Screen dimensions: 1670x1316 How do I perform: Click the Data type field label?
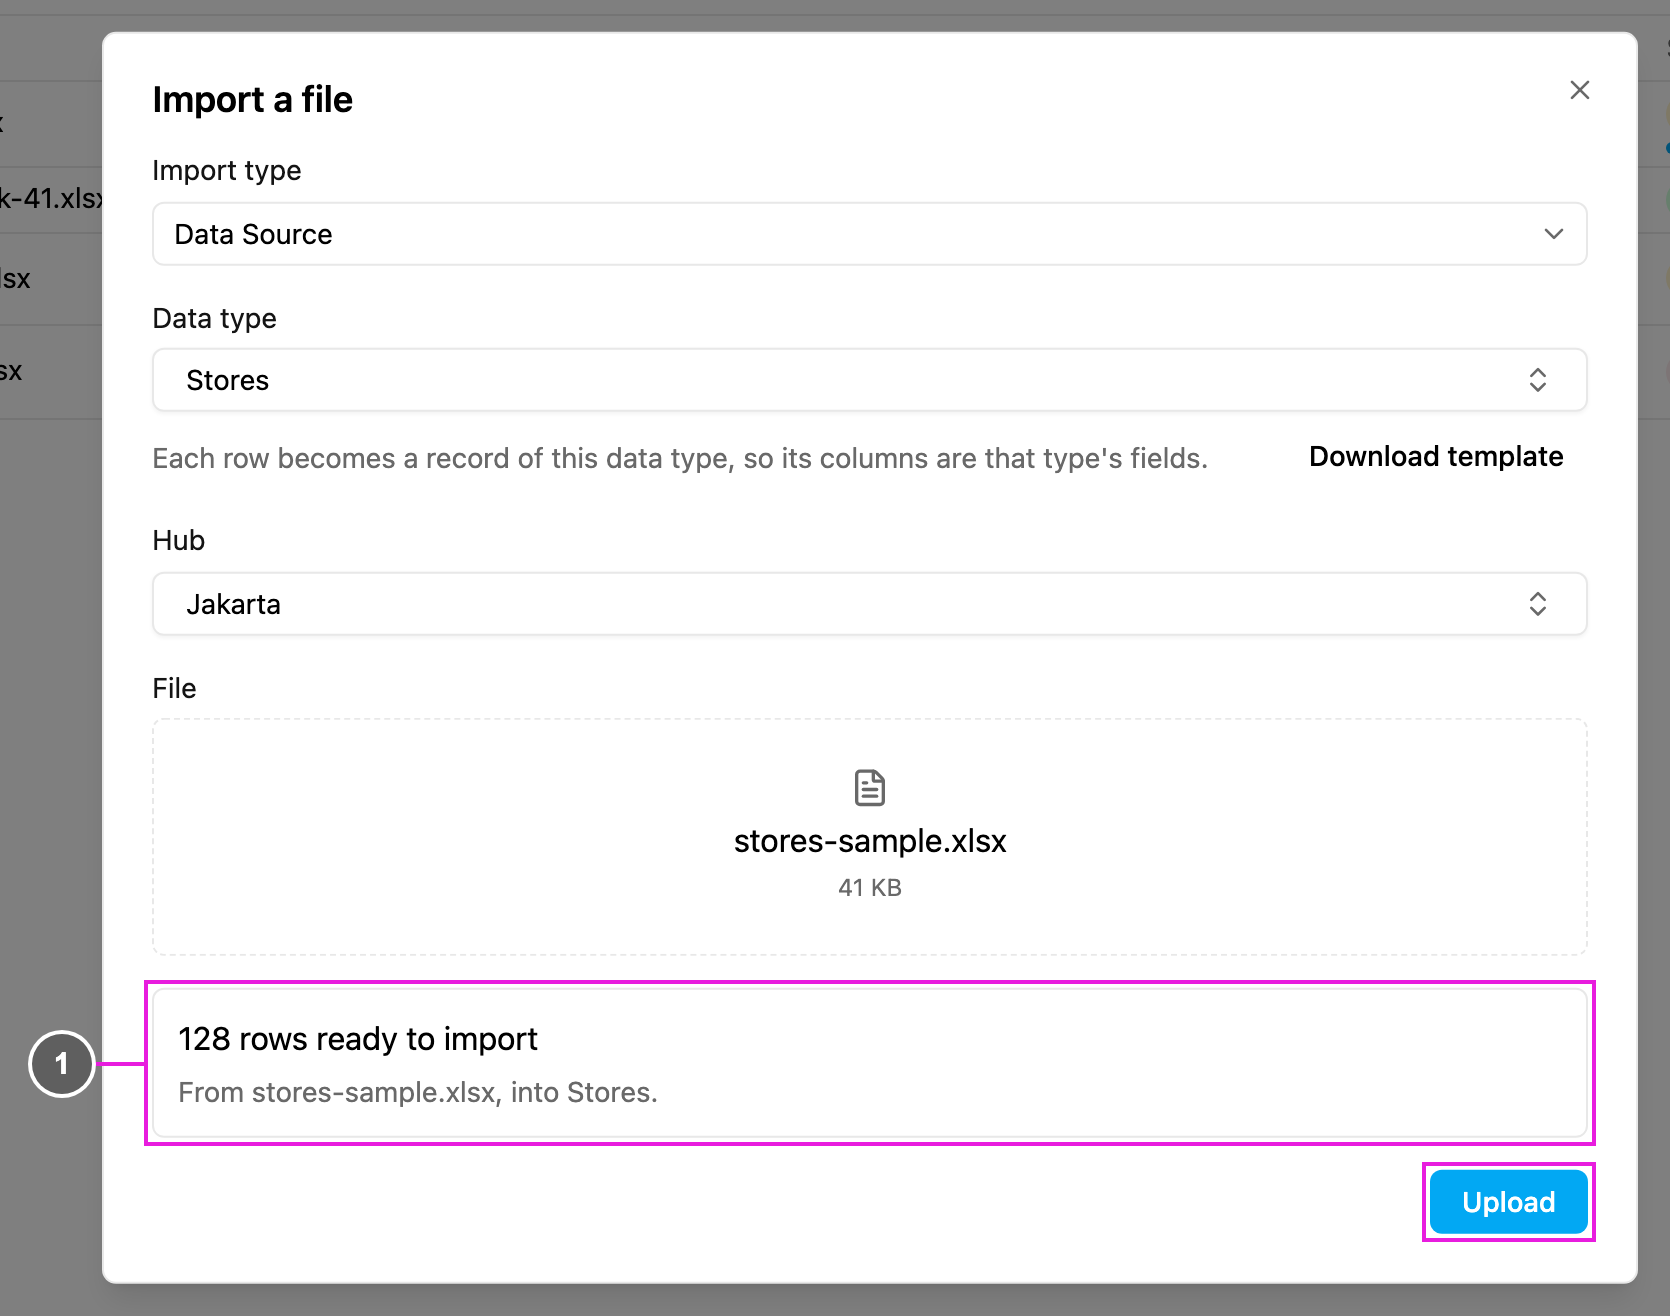click(x=215, y=319)
